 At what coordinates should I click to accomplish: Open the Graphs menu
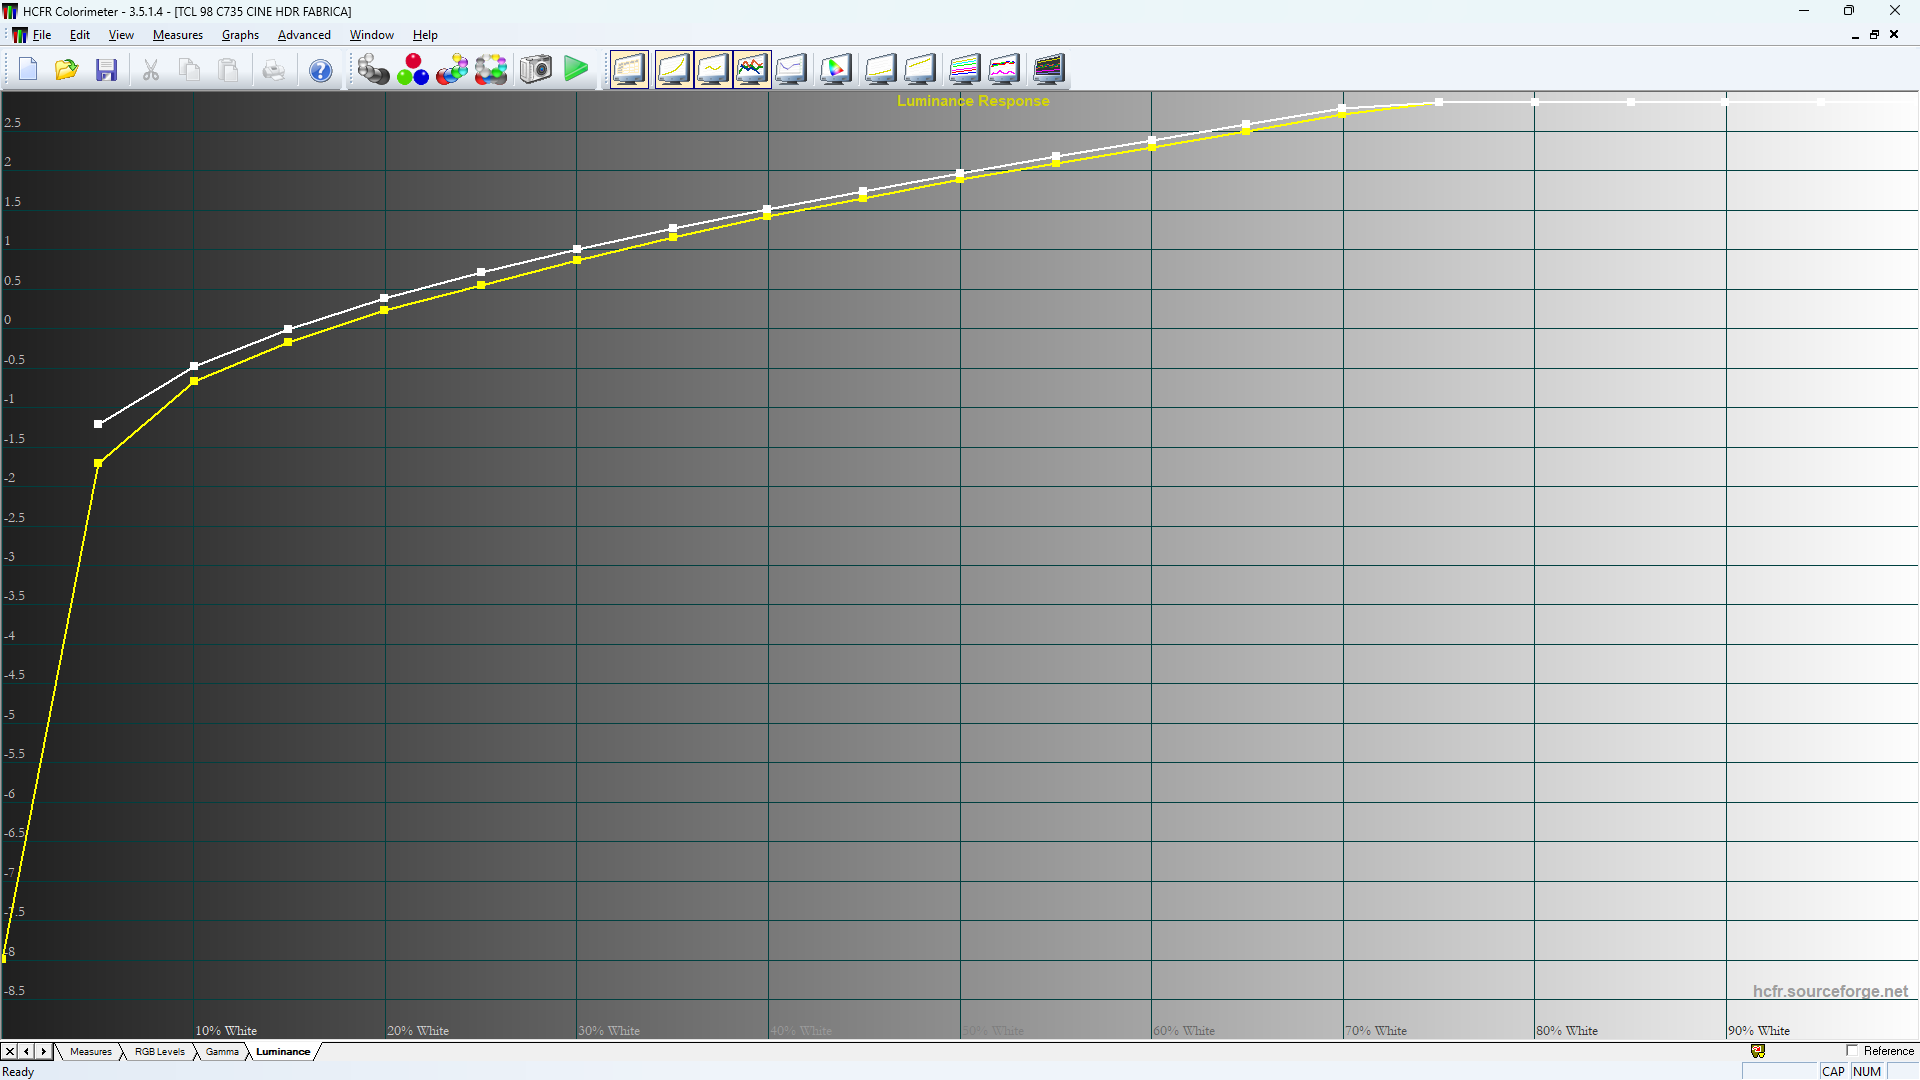coord(240,35)
